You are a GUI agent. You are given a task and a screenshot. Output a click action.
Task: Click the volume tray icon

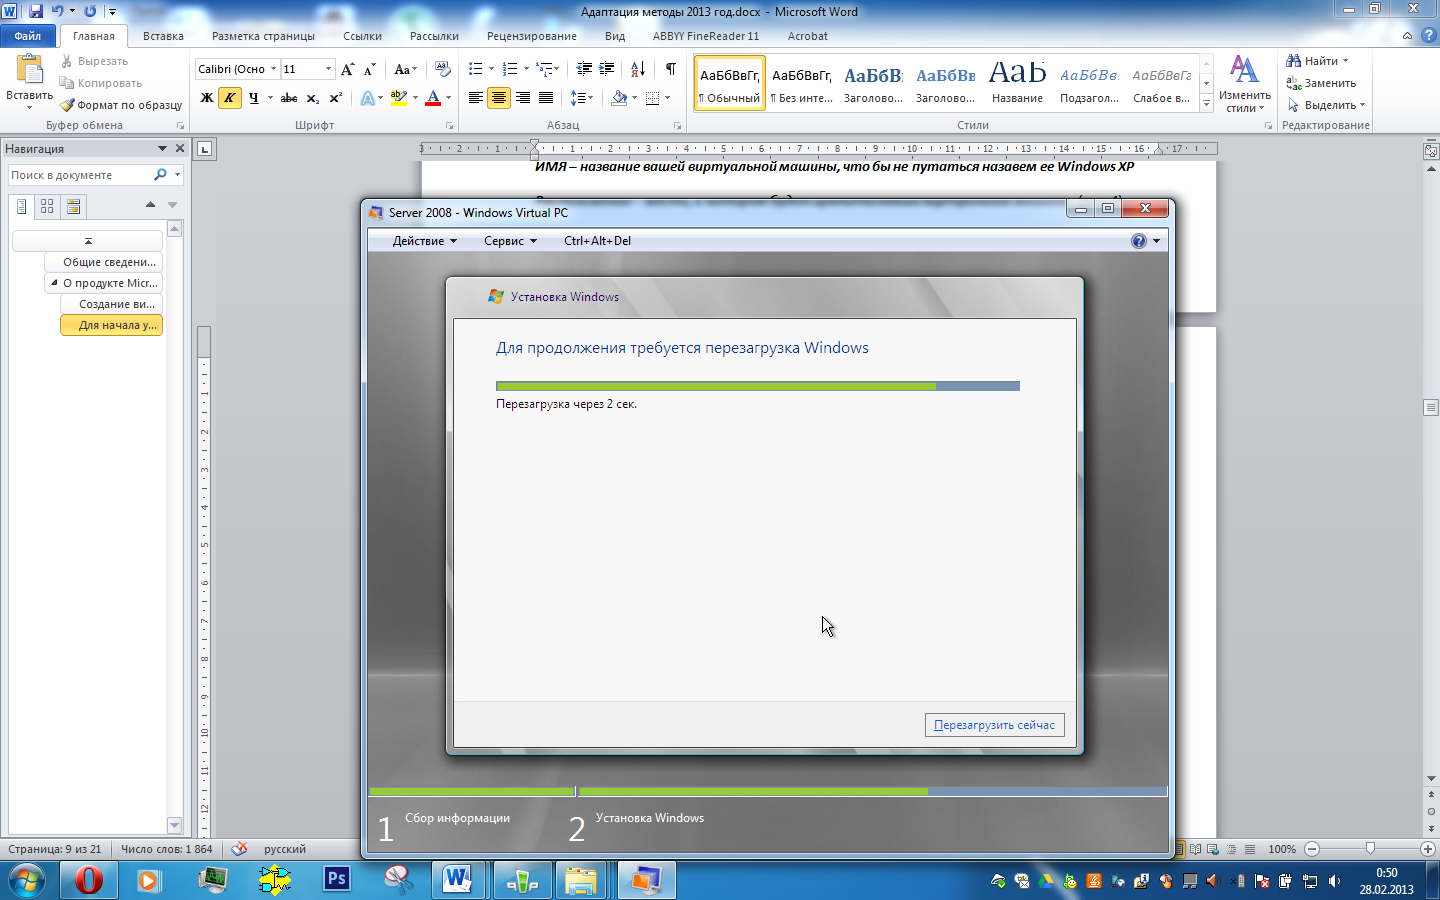click(1334, 881)
